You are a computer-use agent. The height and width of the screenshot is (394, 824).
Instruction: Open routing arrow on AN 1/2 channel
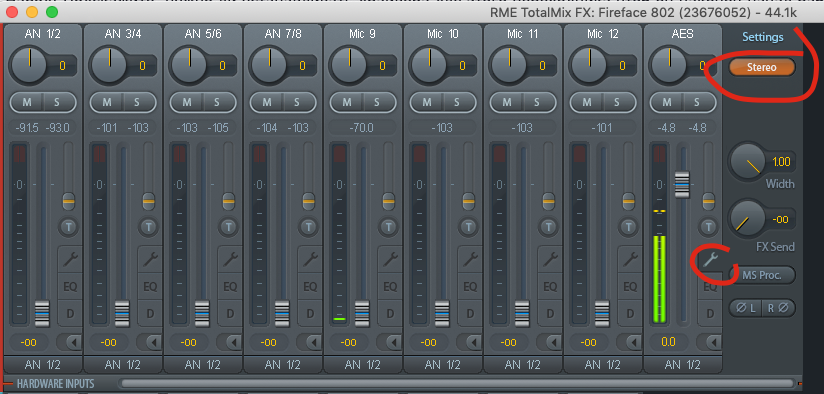tap(69, 343)
